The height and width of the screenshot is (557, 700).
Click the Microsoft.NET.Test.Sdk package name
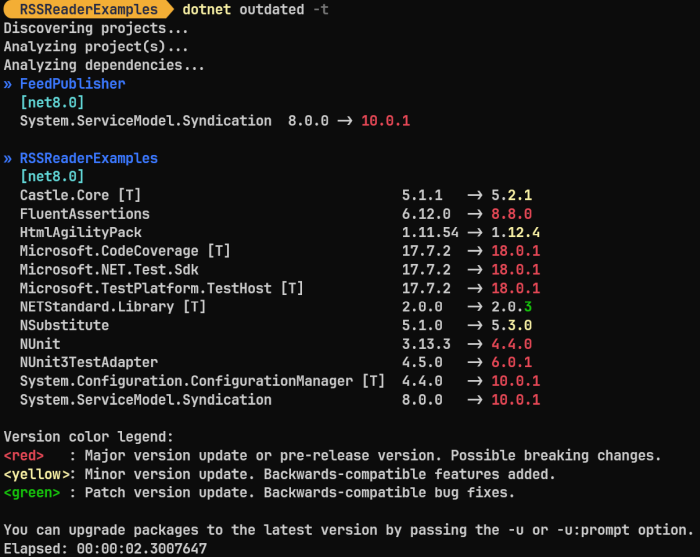click(109, 270)
